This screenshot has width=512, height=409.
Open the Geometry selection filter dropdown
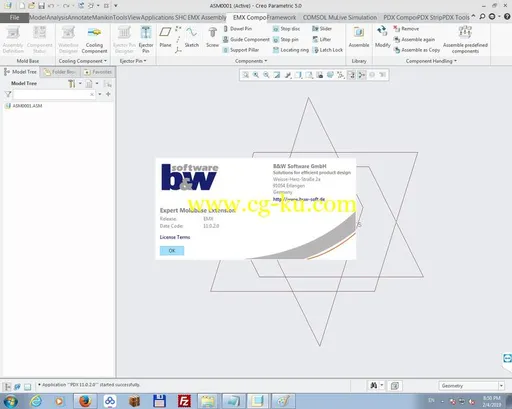(501, 386)
